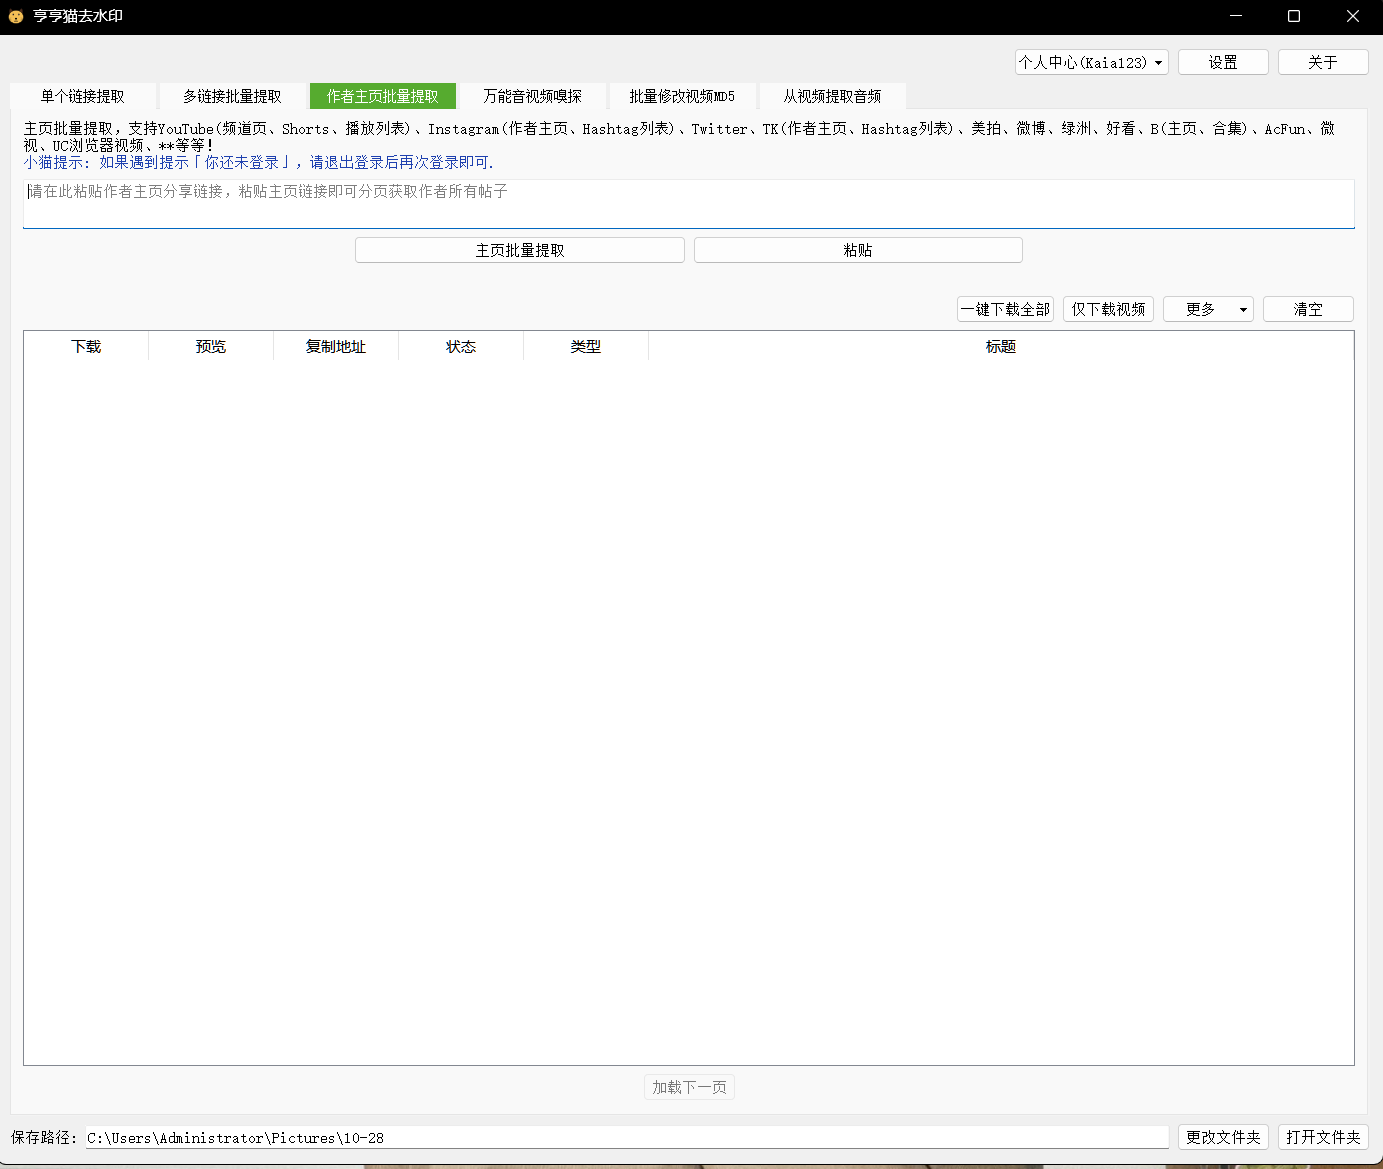The image size is (1383, 1169).
Task: Click the 更改文件夹 button
Action: 1223,1137
